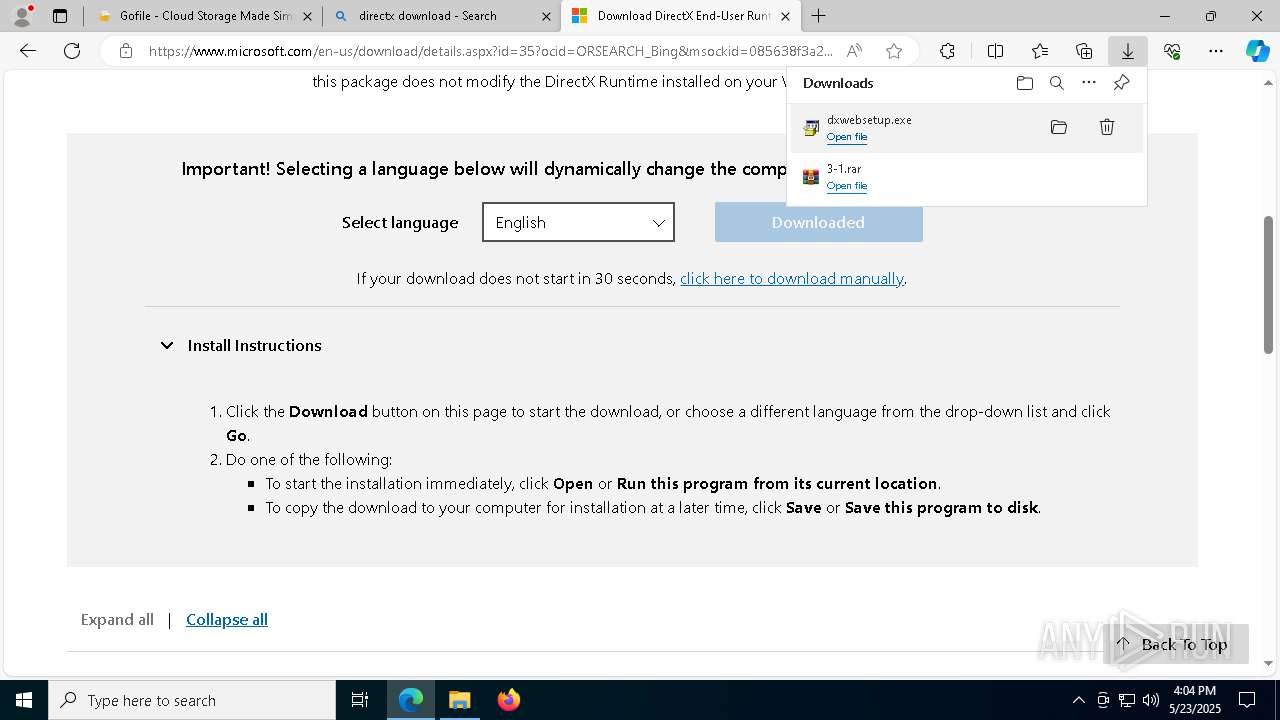The height and width of the screenshot is (720, 1280).
Task: Click the Collapse all link
Action: (227, 619)
